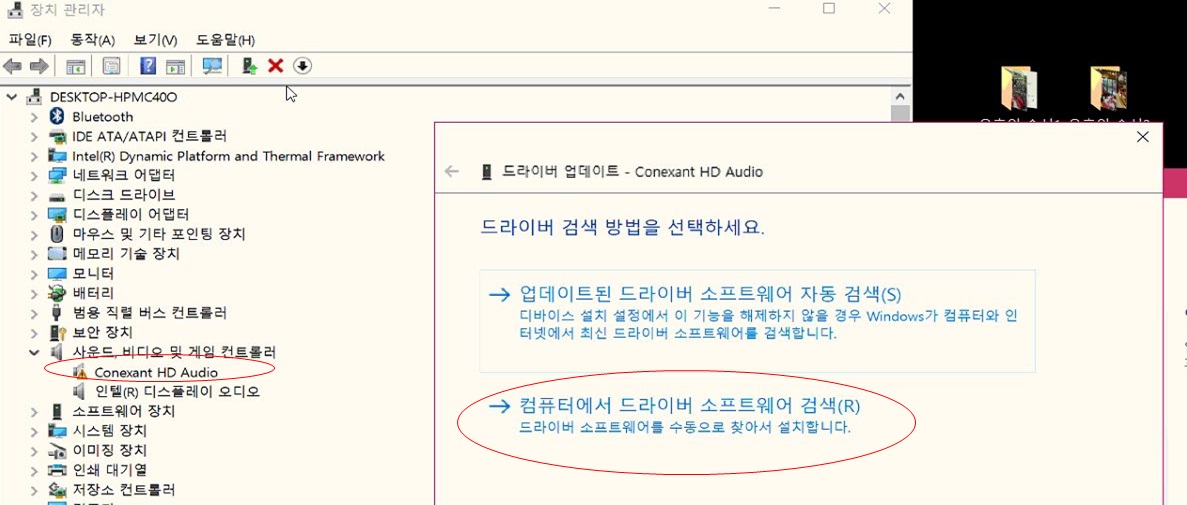Expand the 메모리 기술 장치 node
The height and width of the screenshot is (505, 1187).
tap(33, 254)
